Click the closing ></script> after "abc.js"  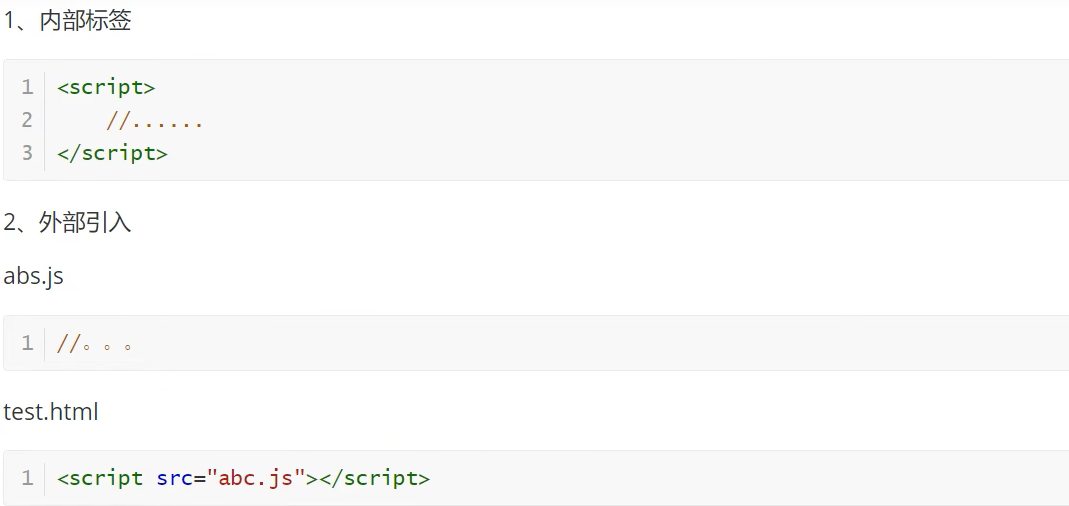click(368, 478)
